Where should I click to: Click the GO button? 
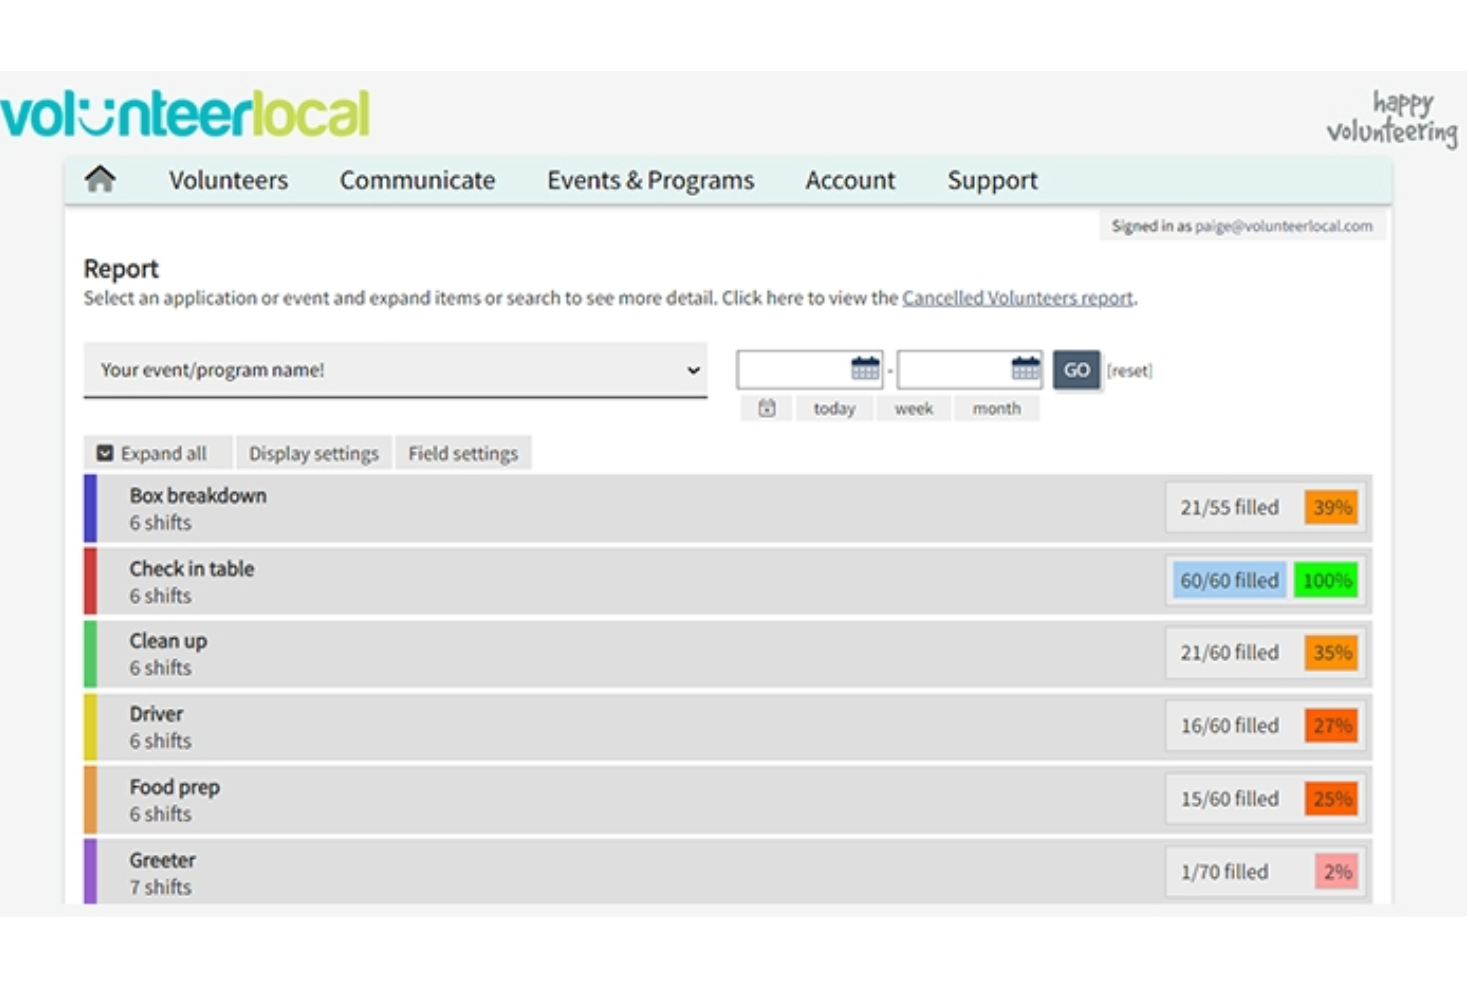[1076, 369]
